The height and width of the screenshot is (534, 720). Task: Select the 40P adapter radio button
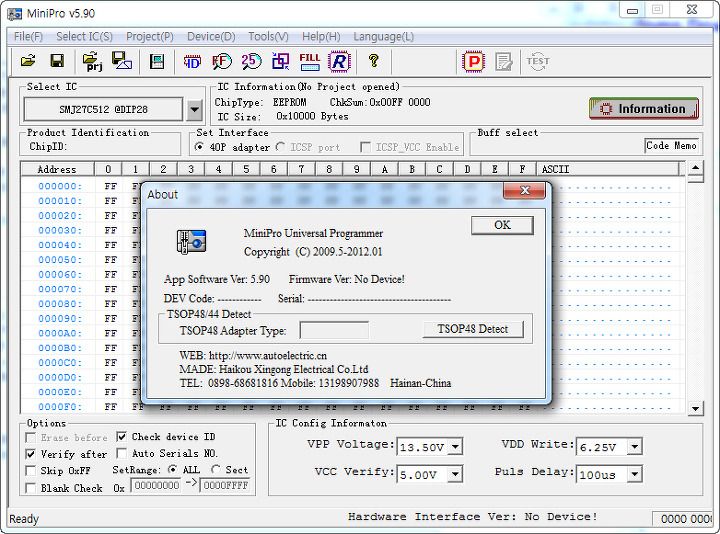tap(199, 147)
